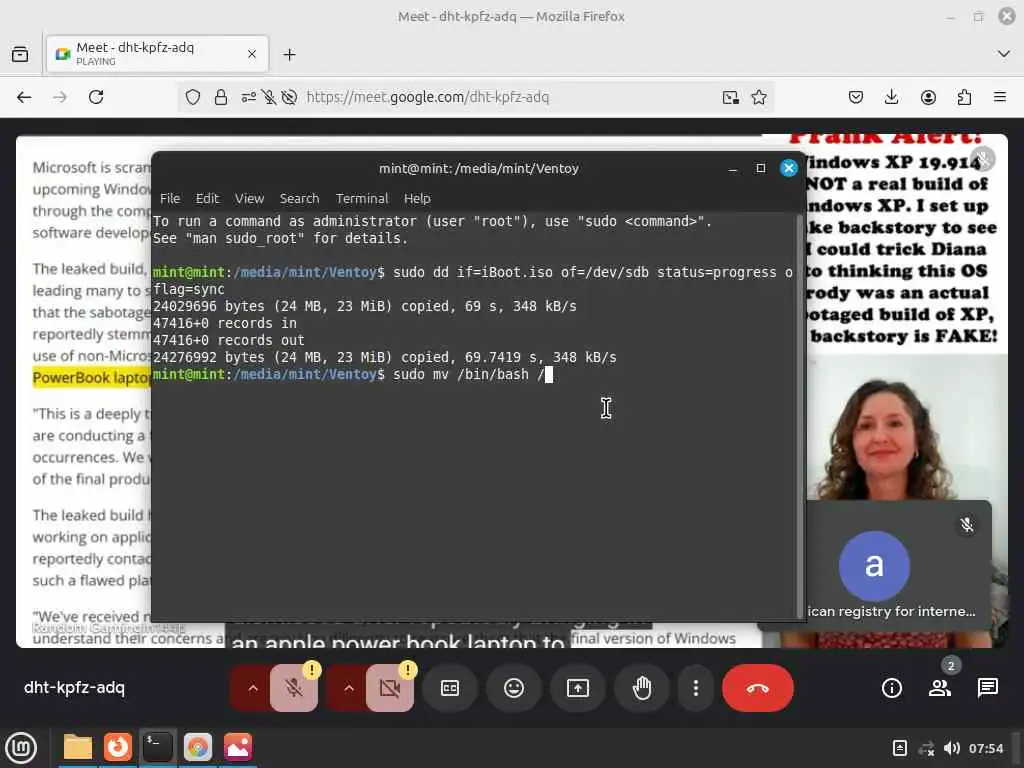Show the participants people panel
Image resolution: width=1024 pixels, height=768 pixels.
940,688
